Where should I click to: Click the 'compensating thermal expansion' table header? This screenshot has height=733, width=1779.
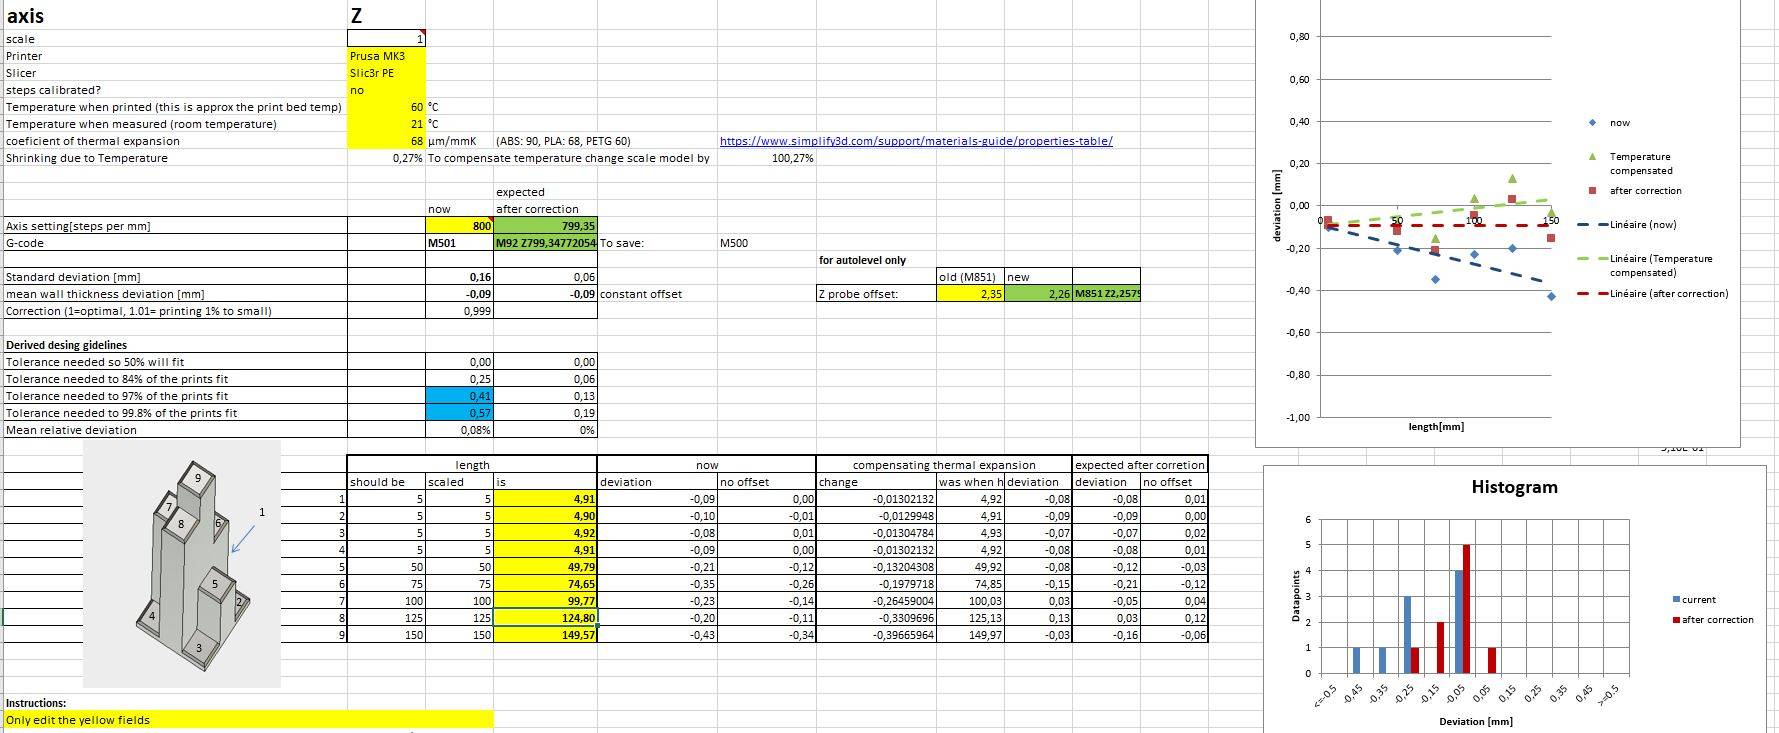(944, 465)
